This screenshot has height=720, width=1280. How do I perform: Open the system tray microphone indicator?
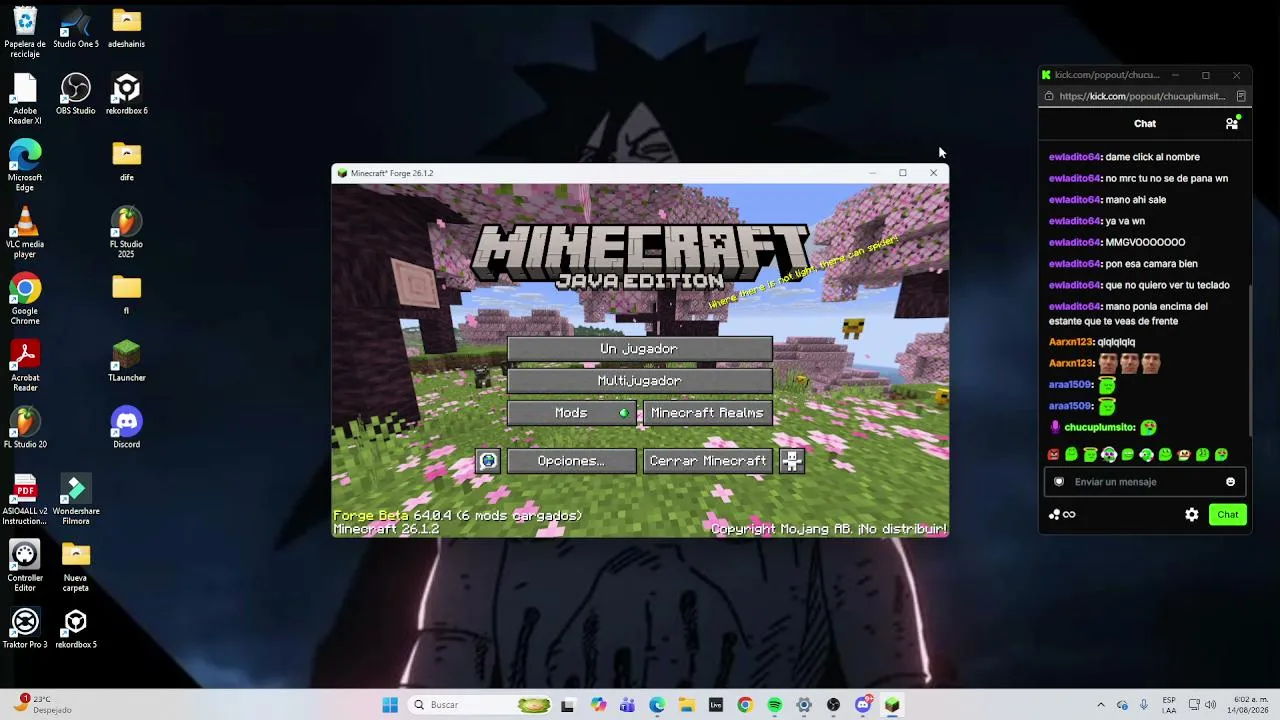1144,705
